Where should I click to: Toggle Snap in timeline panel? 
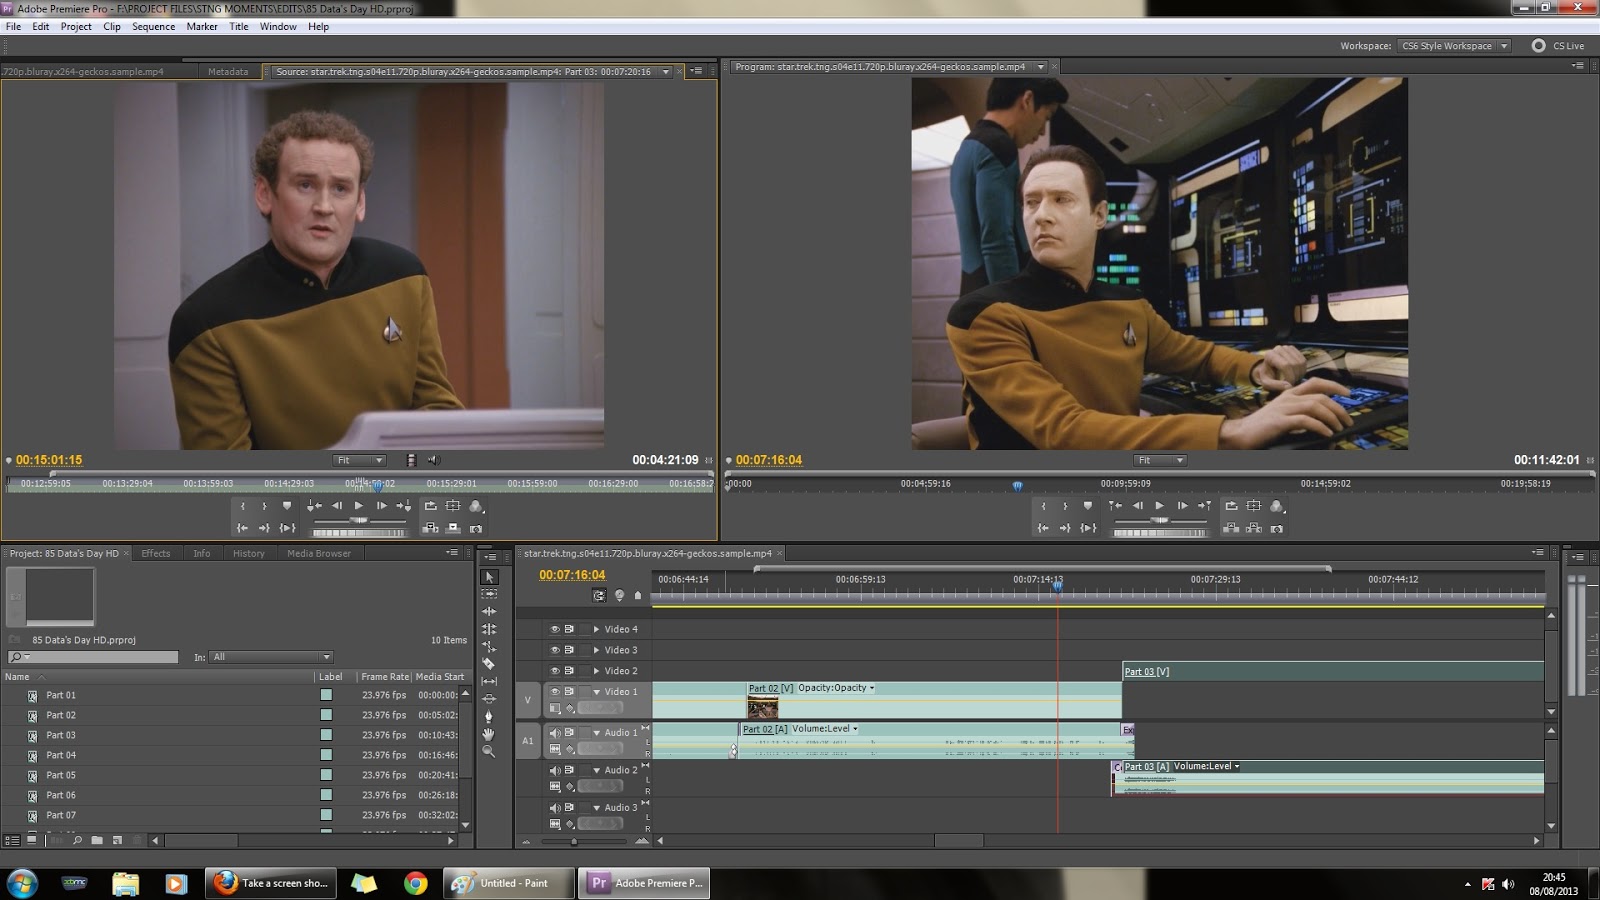tap(598, 595)
